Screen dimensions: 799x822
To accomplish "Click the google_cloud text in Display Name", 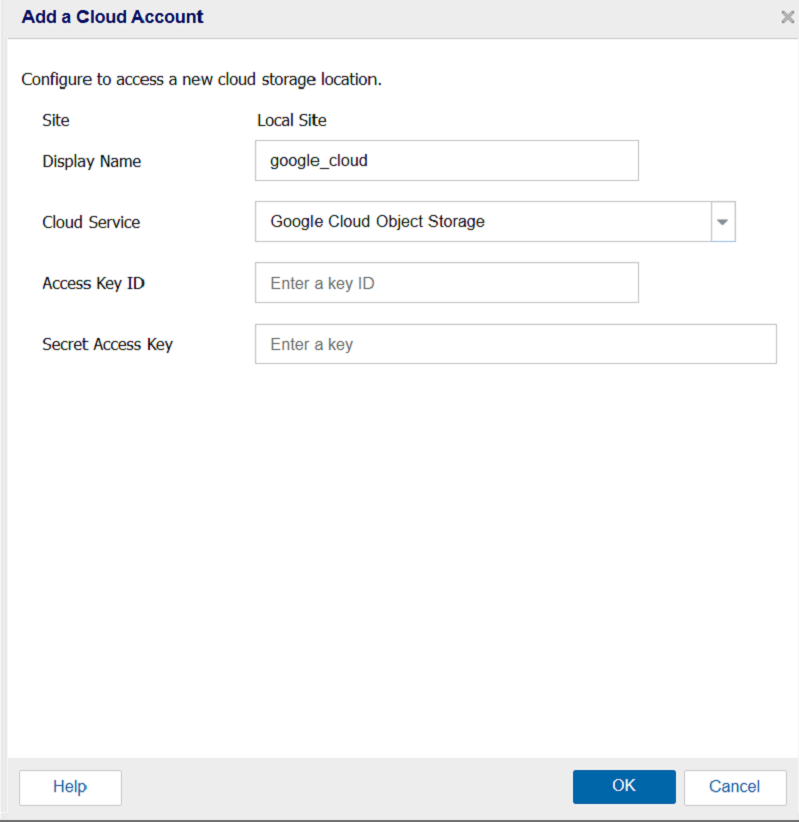I will tap(319, 160).
